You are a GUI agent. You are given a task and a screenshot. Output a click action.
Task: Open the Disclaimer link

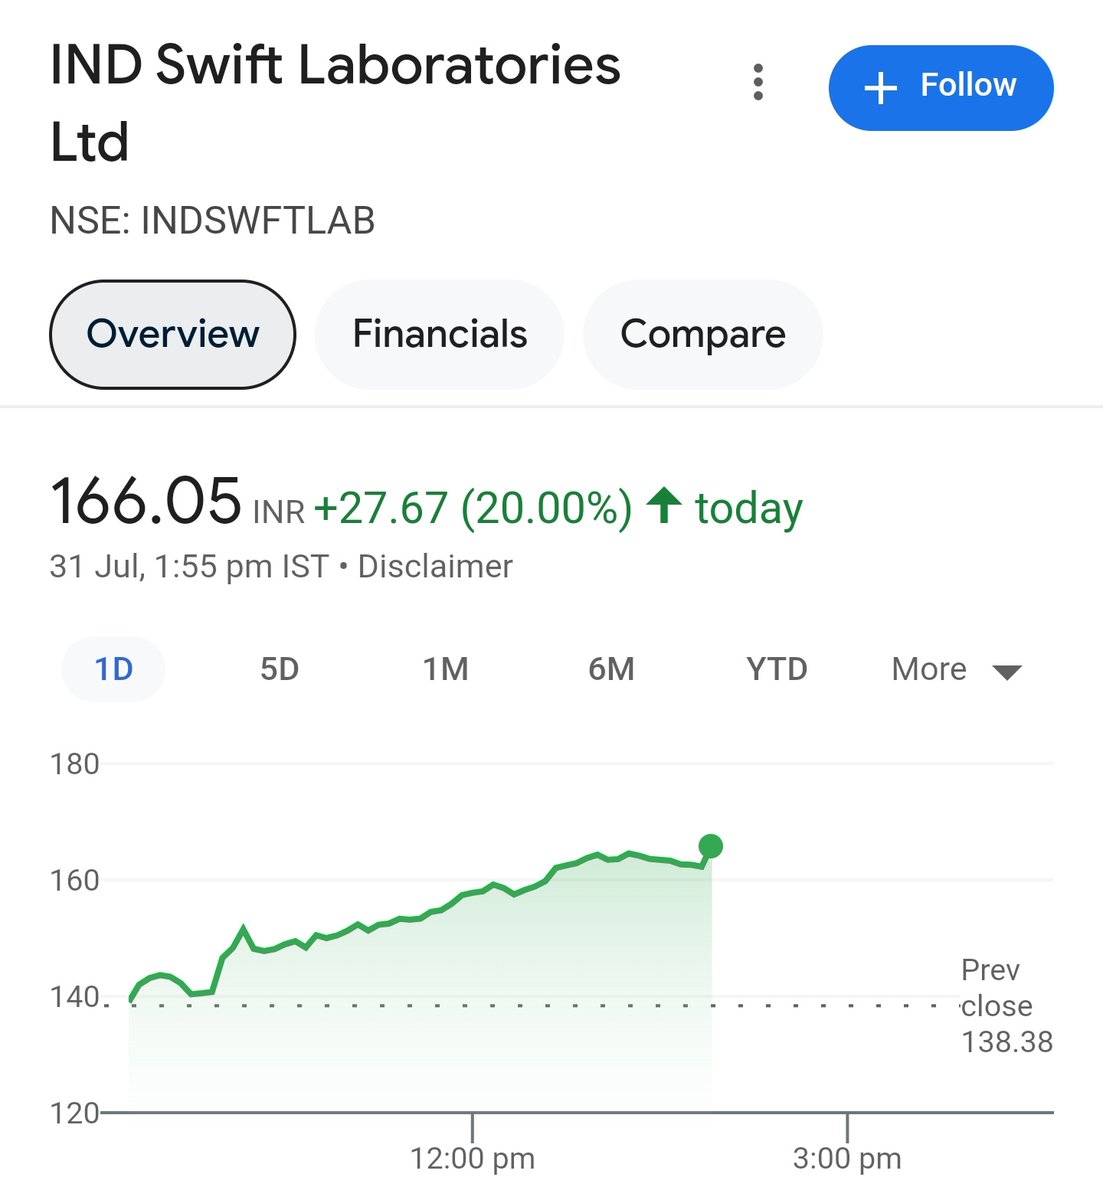pos(435,566)
